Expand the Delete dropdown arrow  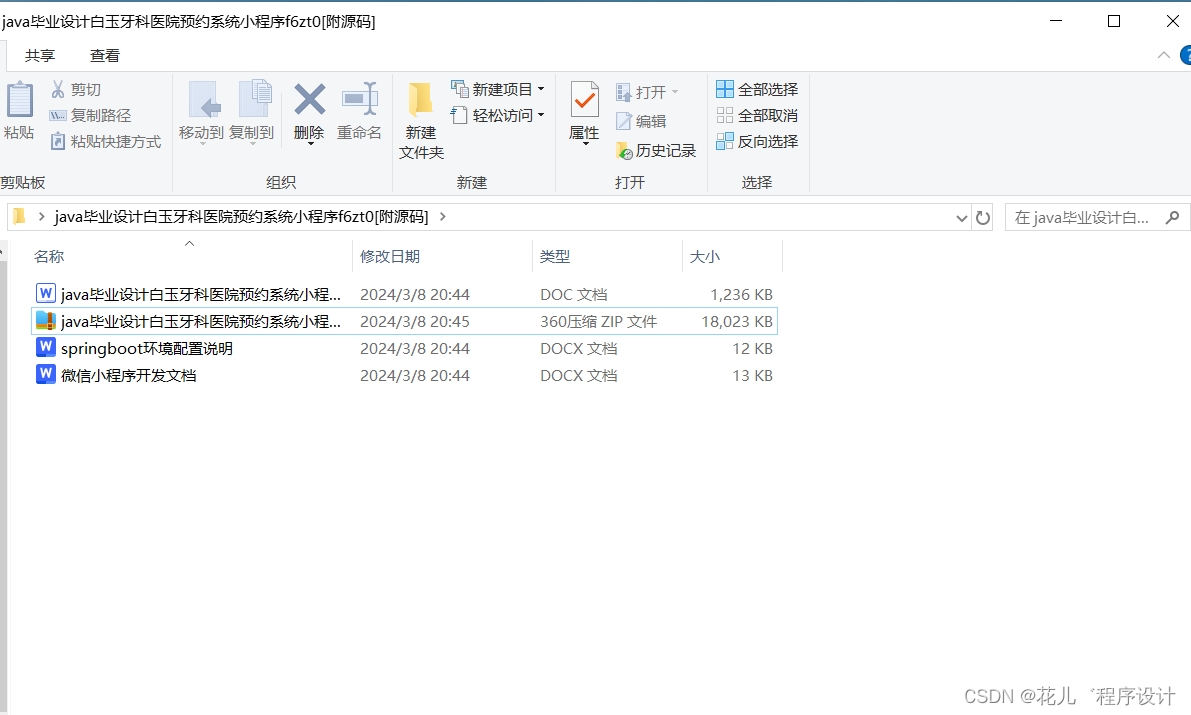(x=310, y=144)
